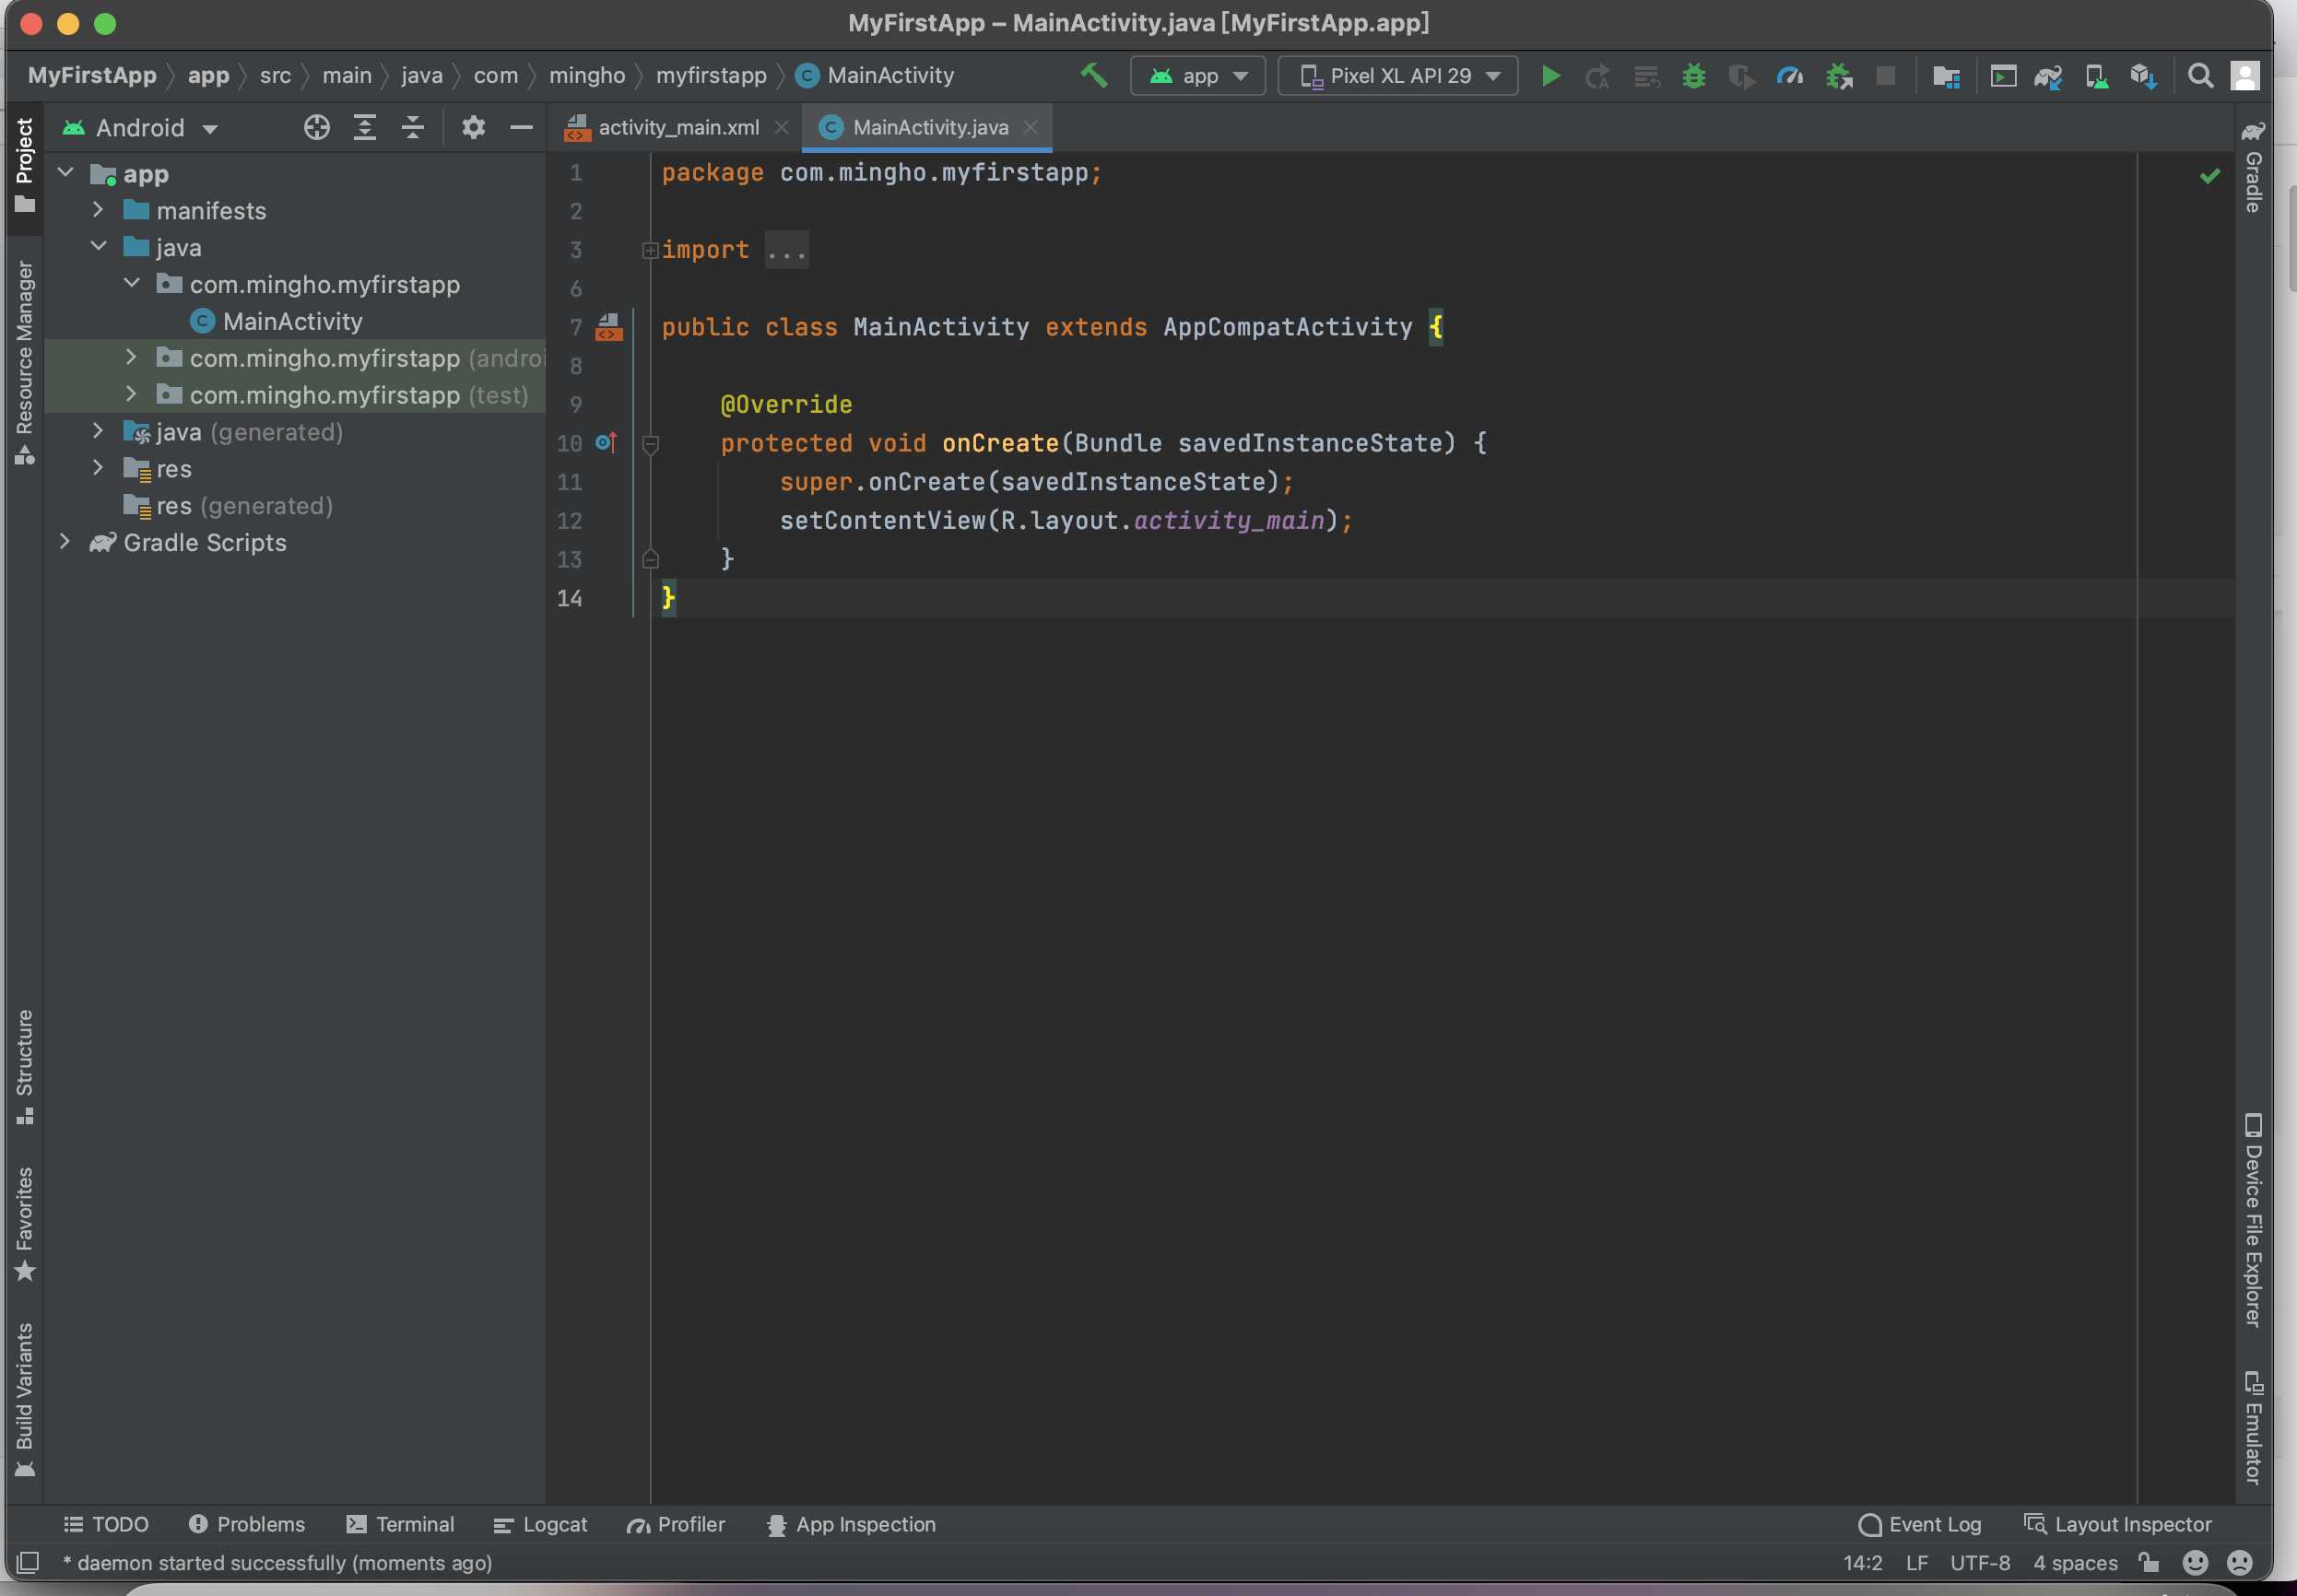Click sad smiley feedback icon
The width and height of the screenshot is (2297, 1596).
tap(2240, 1562)
